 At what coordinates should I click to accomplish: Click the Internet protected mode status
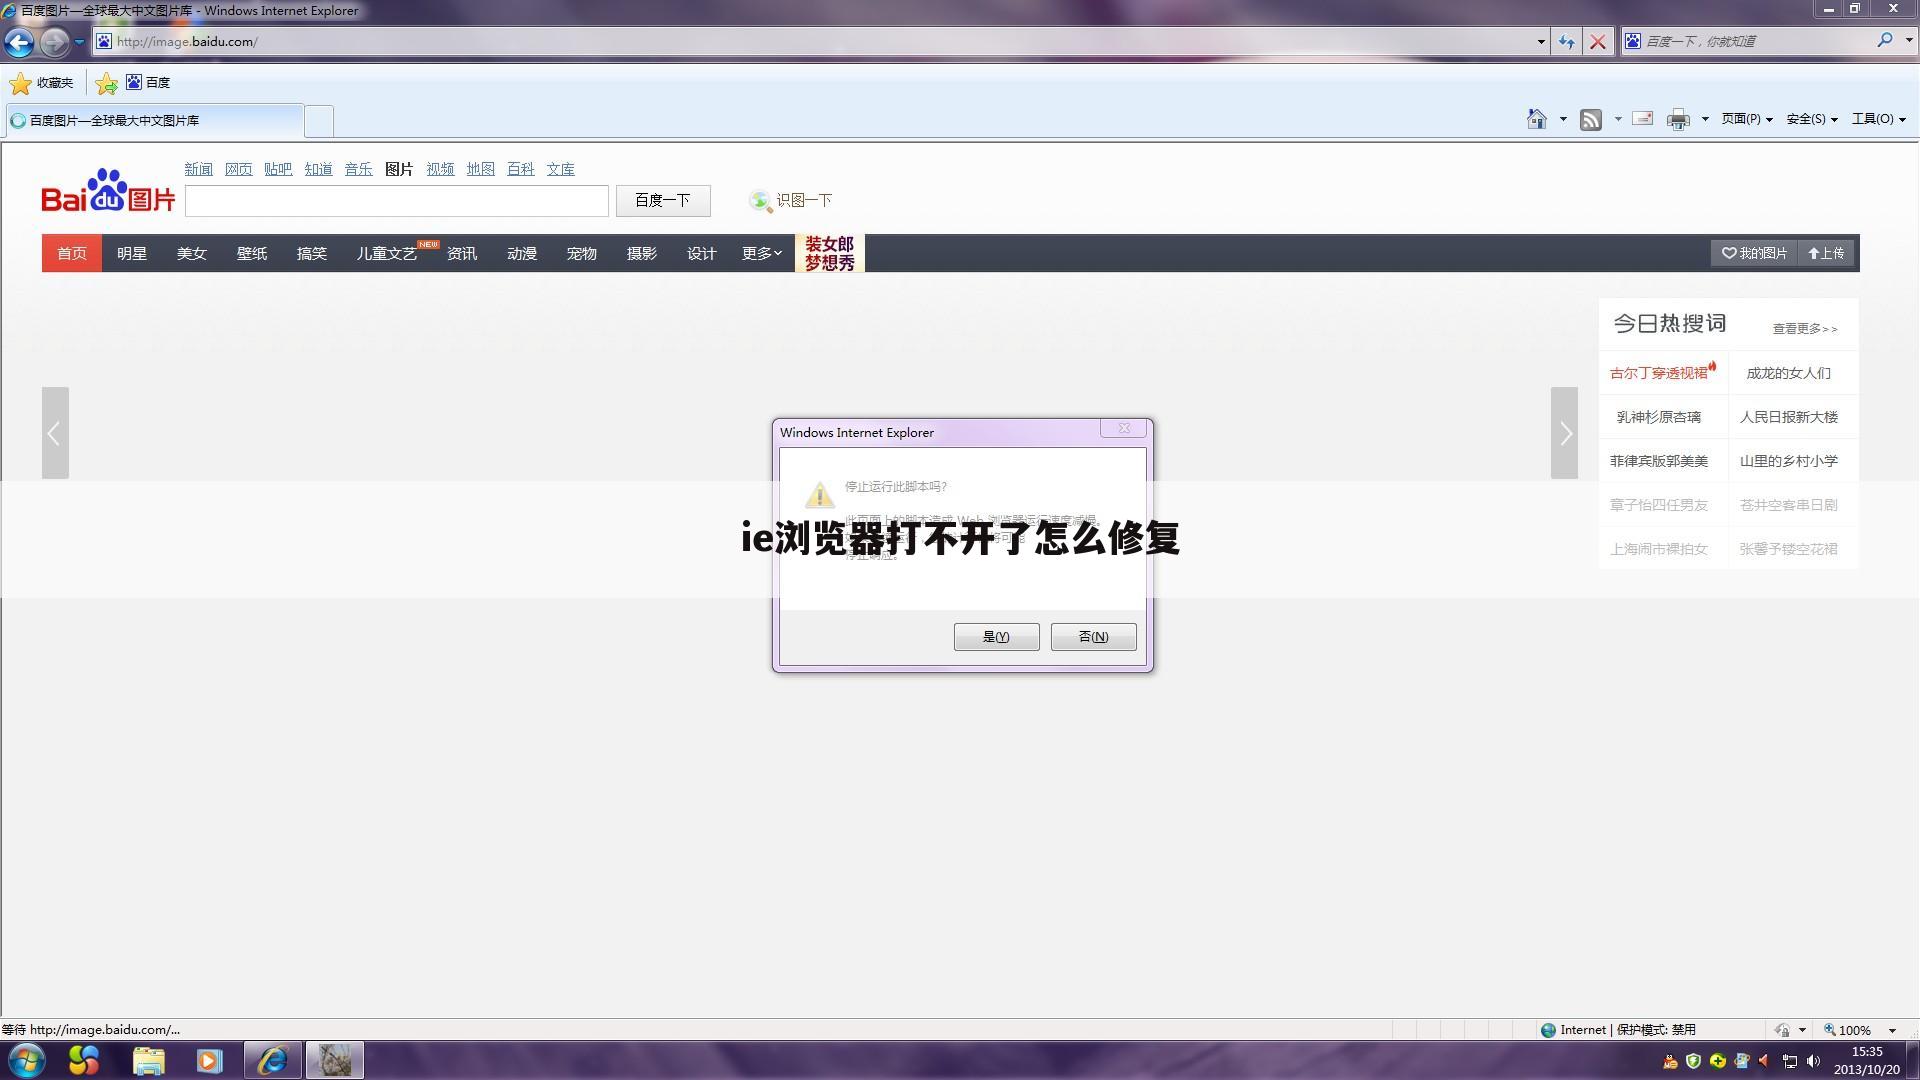pyautogui.click(x=1618, y=1030)
